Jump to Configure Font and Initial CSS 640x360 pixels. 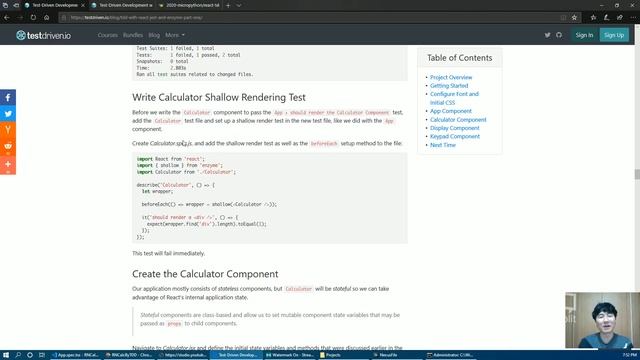tap(454, 98)
